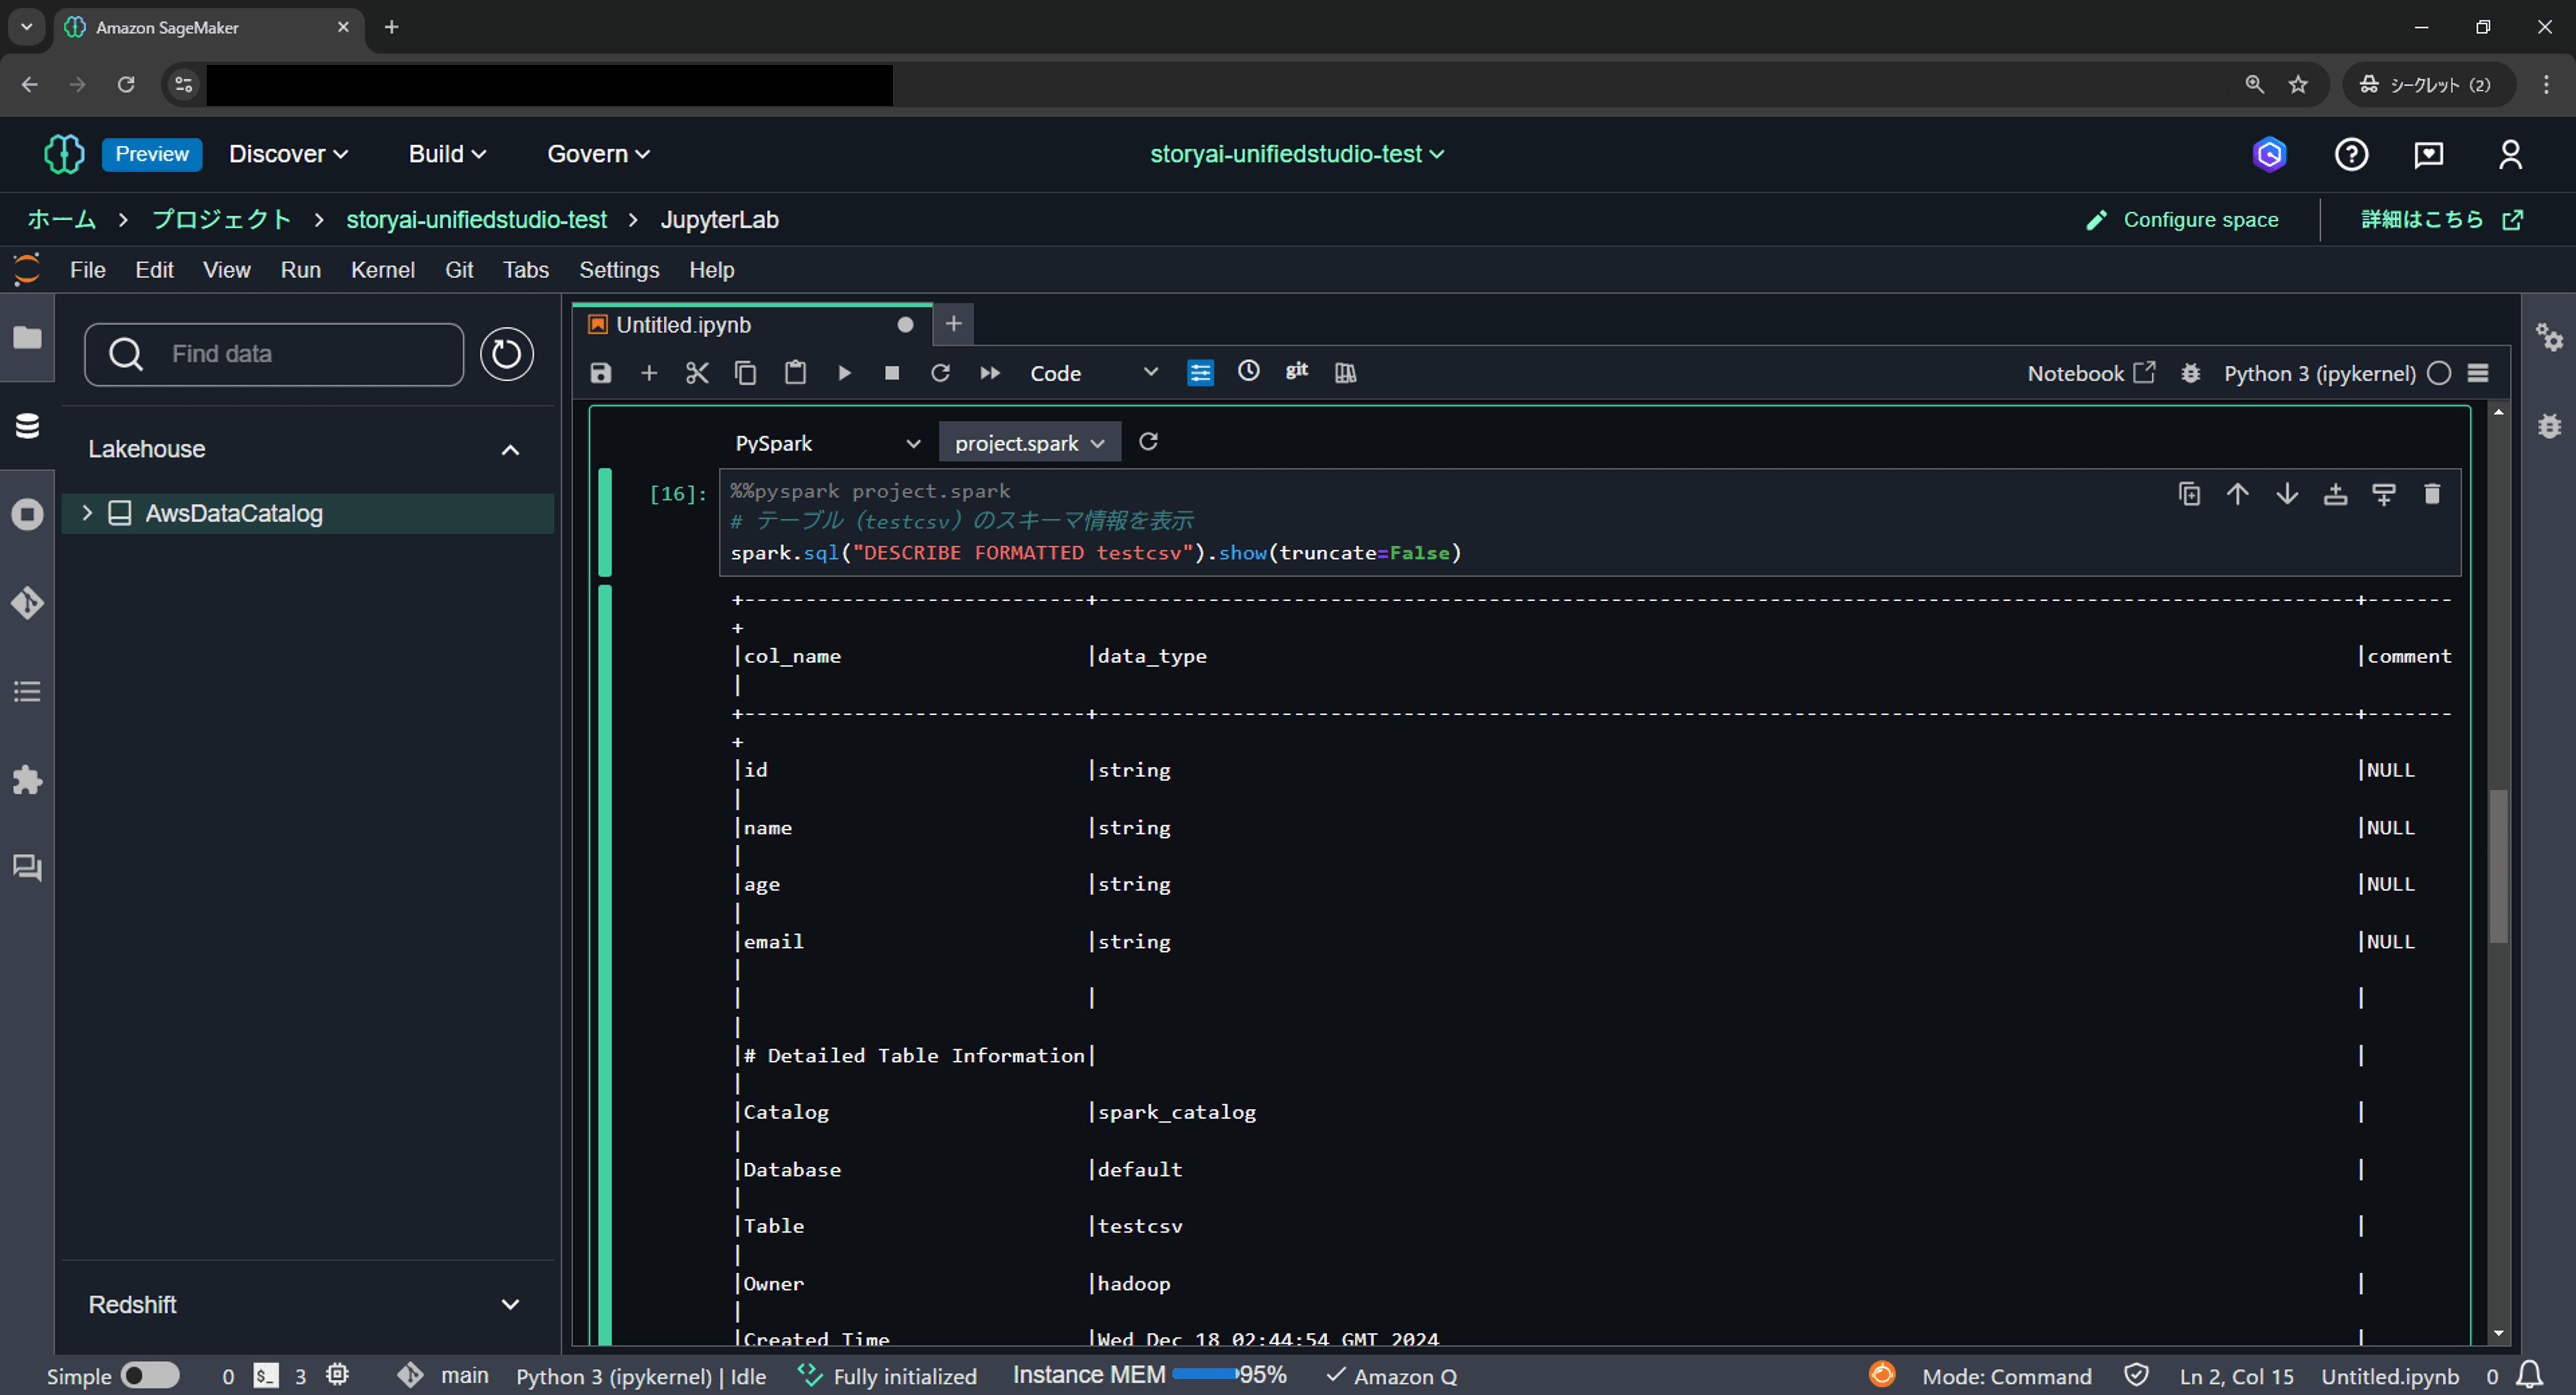Move the cell up
The height and width of the screenshot is (1395, 2576).
pos(2237,494)
